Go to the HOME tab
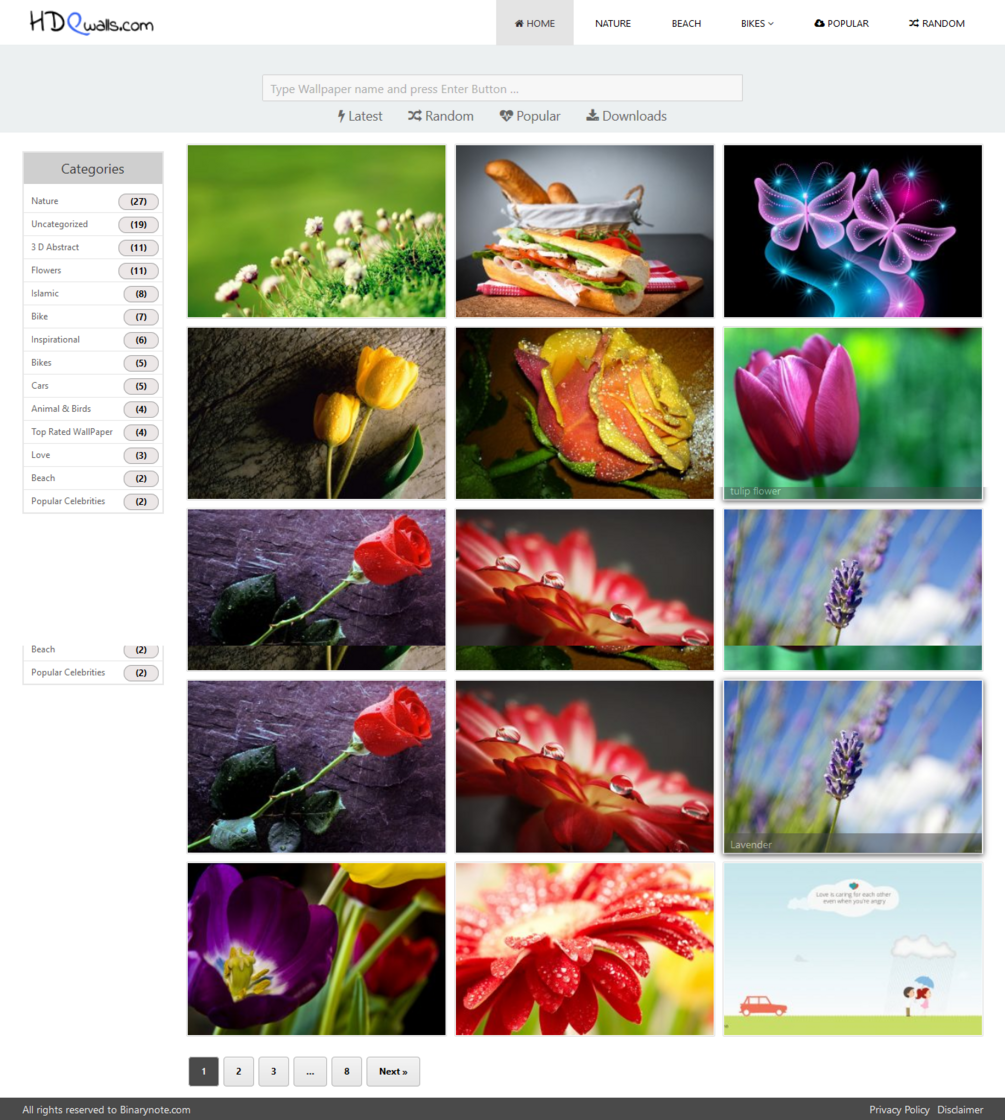The width and height of the screenshot is (1005, 1120). 535,23
